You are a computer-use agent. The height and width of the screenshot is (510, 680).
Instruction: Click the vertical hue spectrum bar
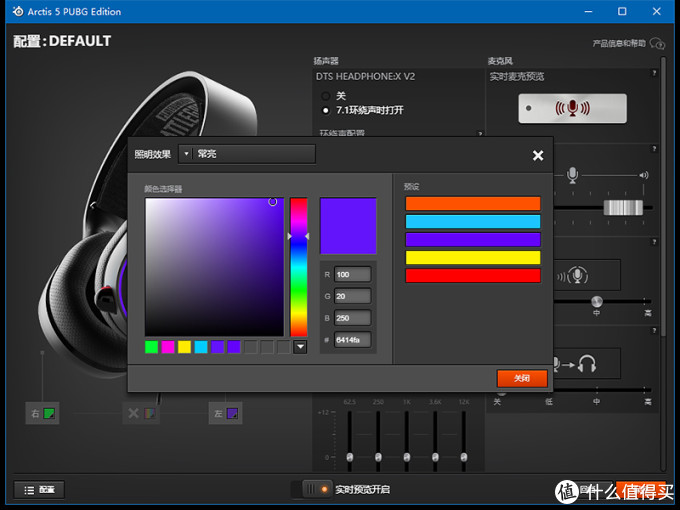pos(298,267)
